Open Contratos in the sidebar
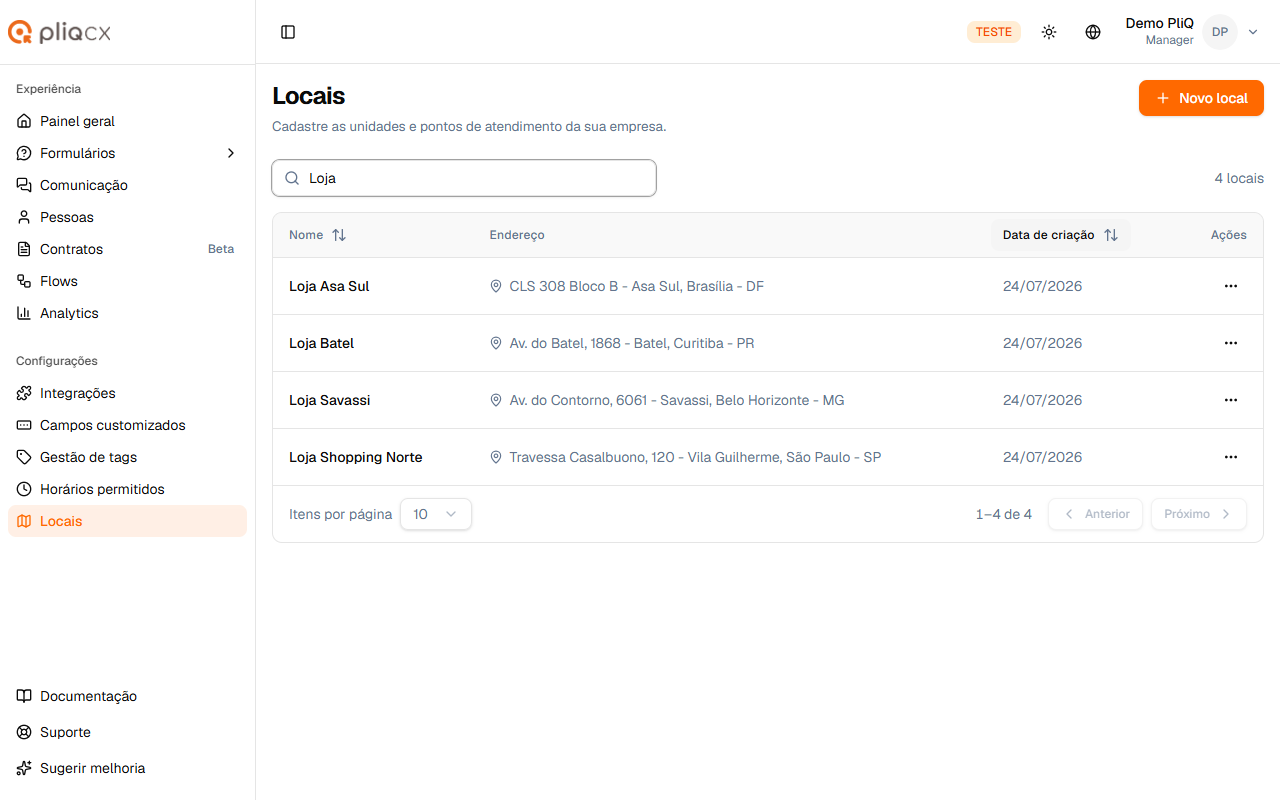This screenshot has height=800, width=1280. click(x=127, y=249)
